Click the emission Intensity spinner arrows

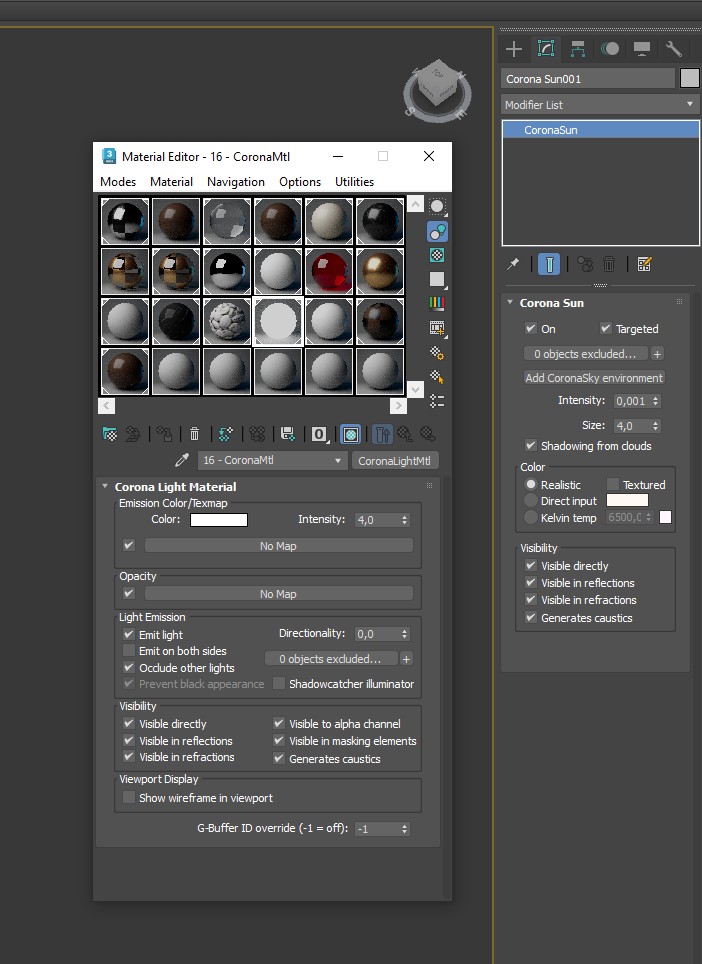(x=404, y=520)
